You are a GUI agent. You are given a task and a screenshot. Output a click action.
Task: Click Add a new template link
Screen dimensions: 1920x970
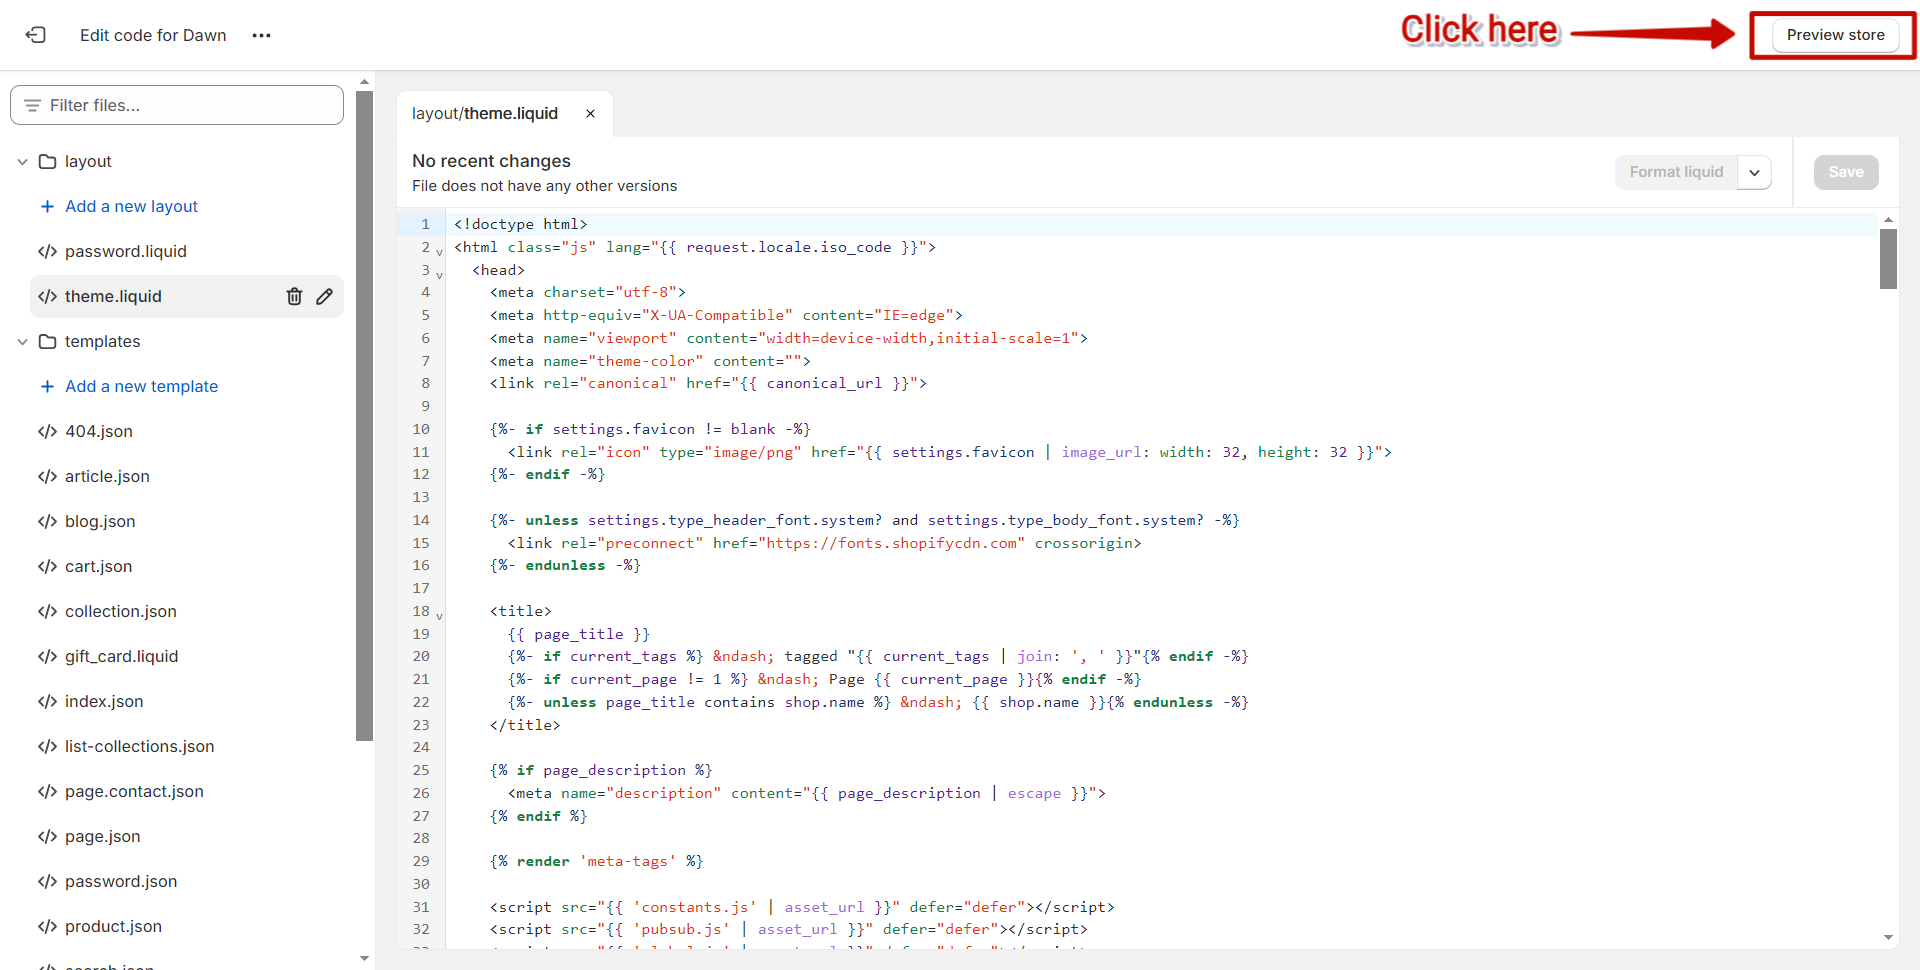pyautogui.click(x=141, y=386)
